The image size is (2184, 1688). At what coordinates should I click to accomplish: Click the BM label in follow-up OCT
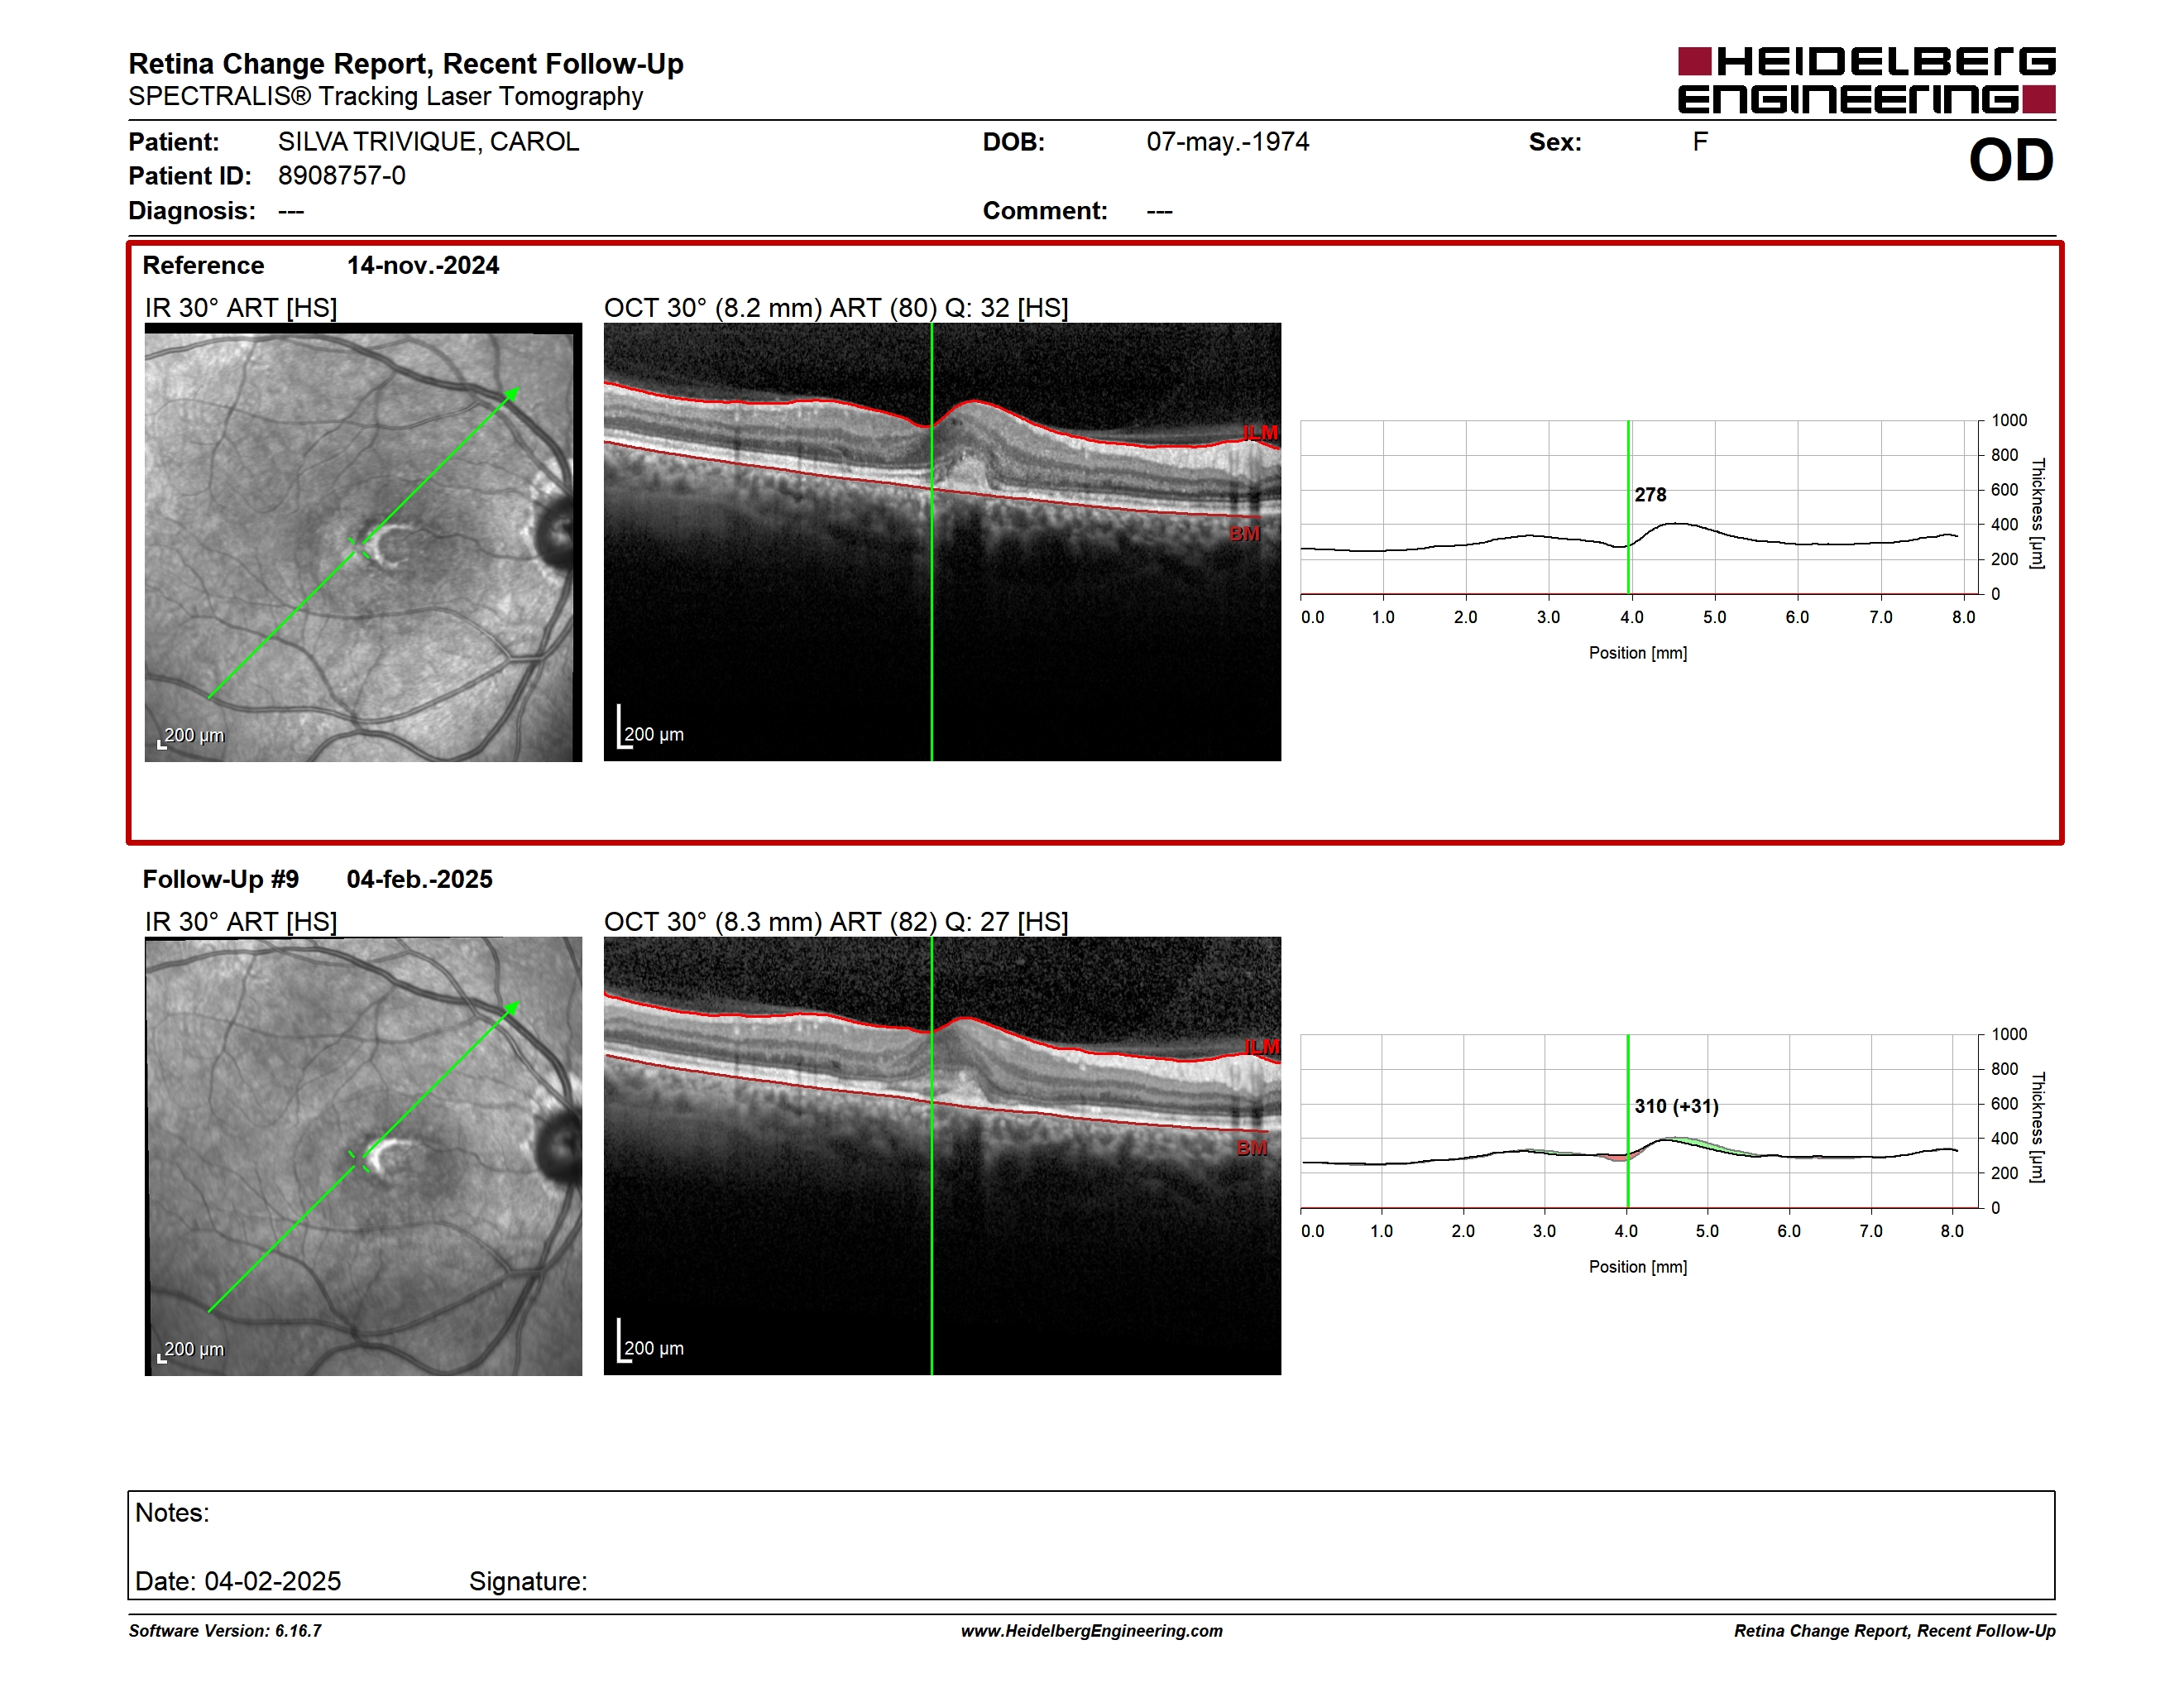[x=1252, y=1148]
